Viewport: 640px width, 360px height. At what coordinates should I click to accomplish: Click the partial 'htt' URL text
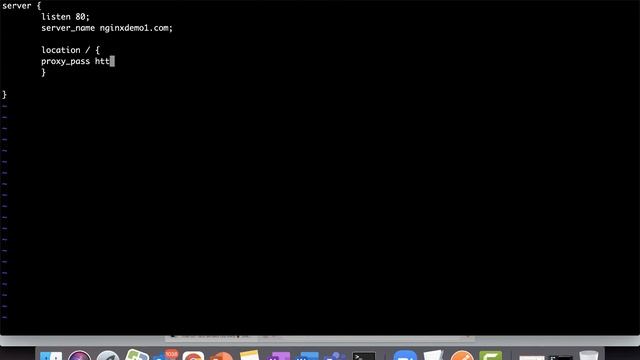pyautogui.click(x=102, y=61)
